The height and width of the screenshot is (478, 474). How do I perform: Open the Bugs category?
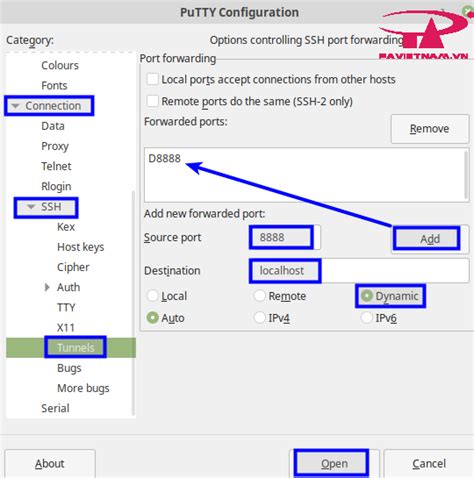coord(69,368)
